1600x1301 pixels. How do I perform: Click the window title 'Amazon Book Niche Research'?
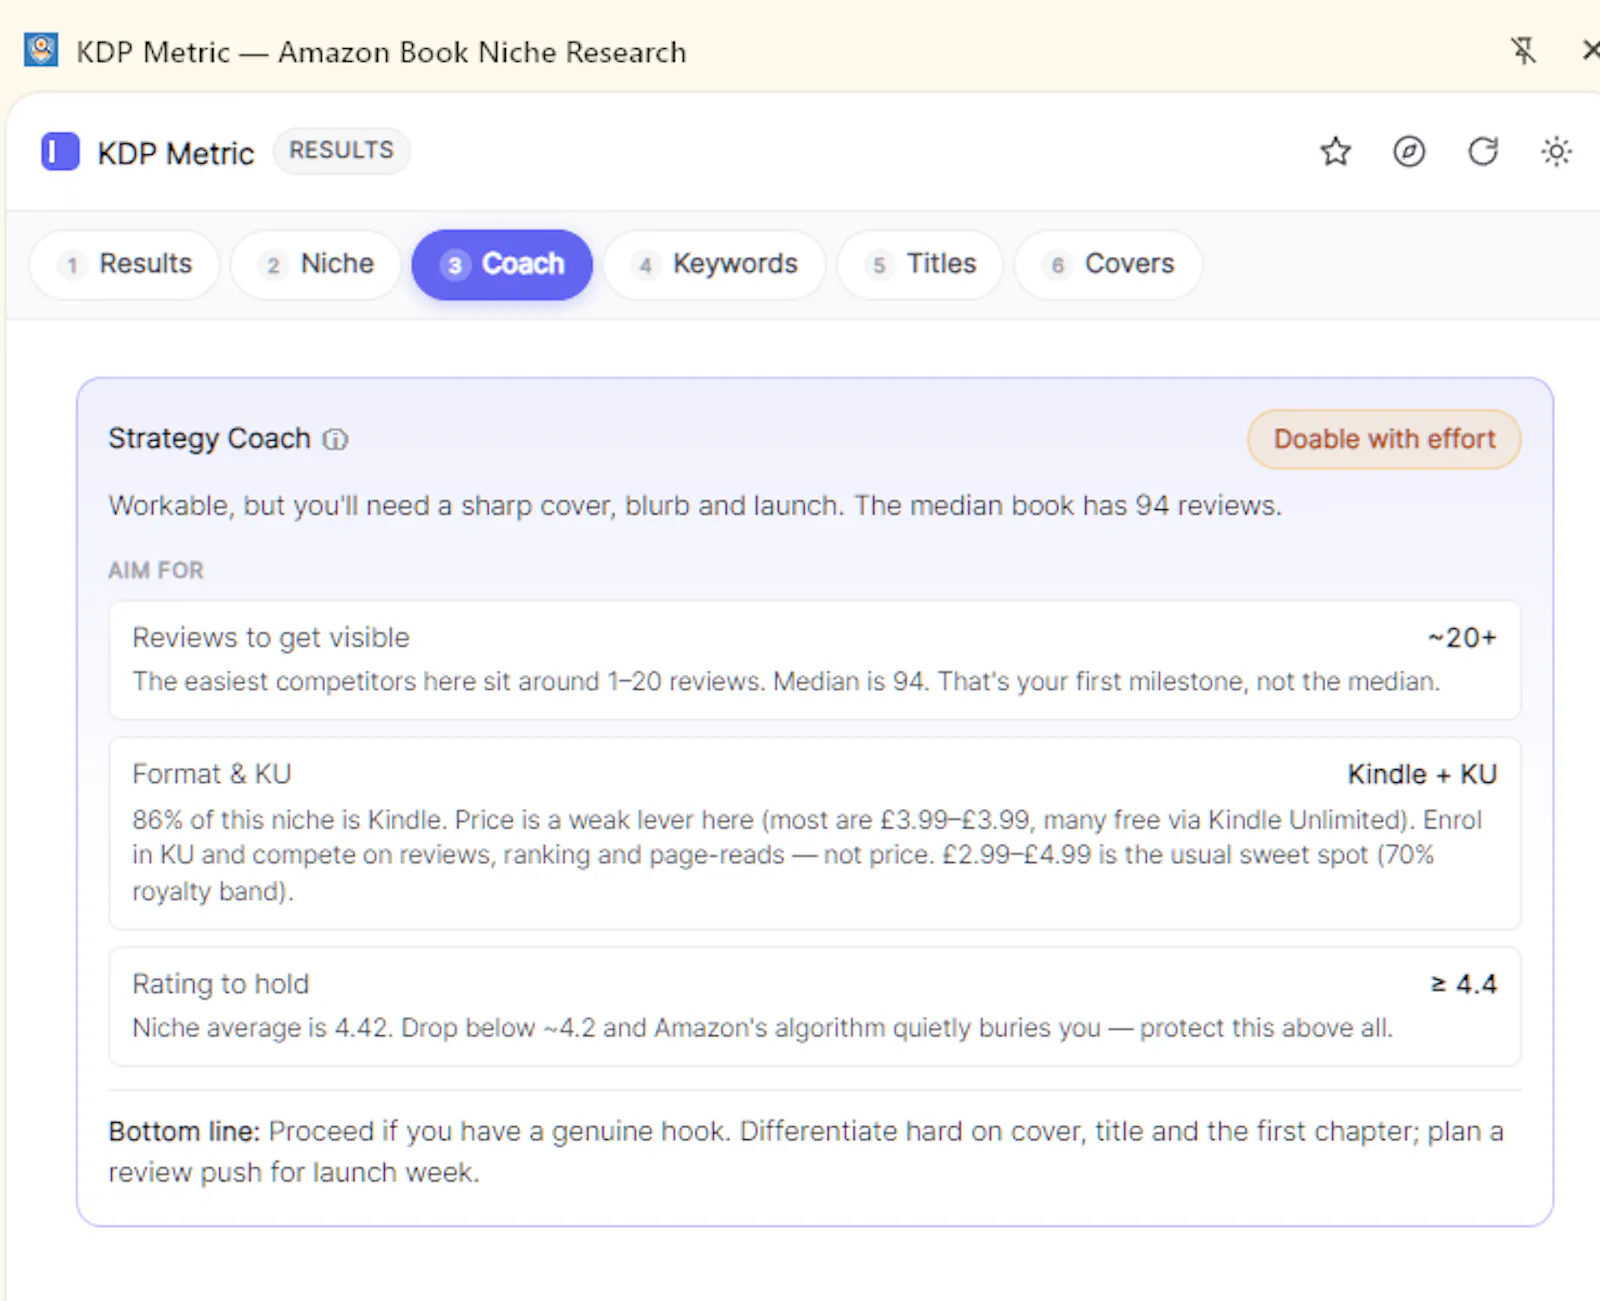482,52
